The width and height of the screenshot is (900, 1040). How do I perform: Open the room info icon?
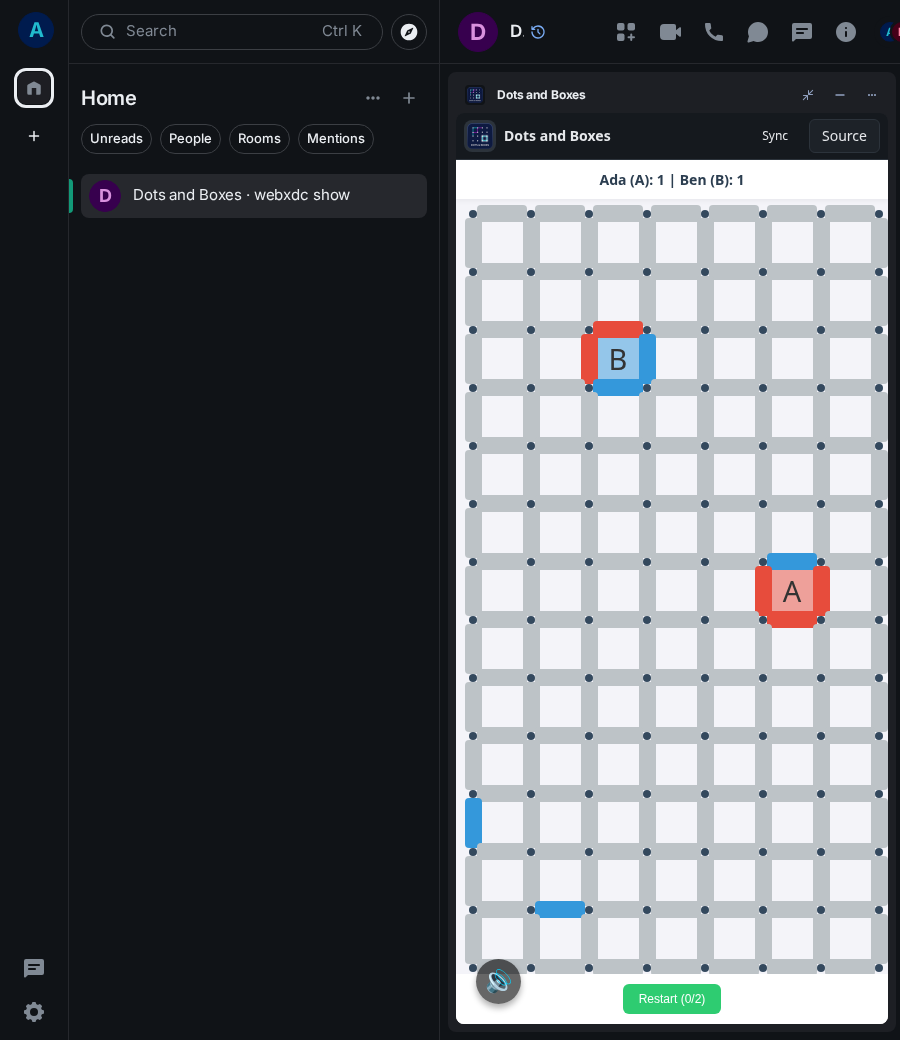[846, 32]
